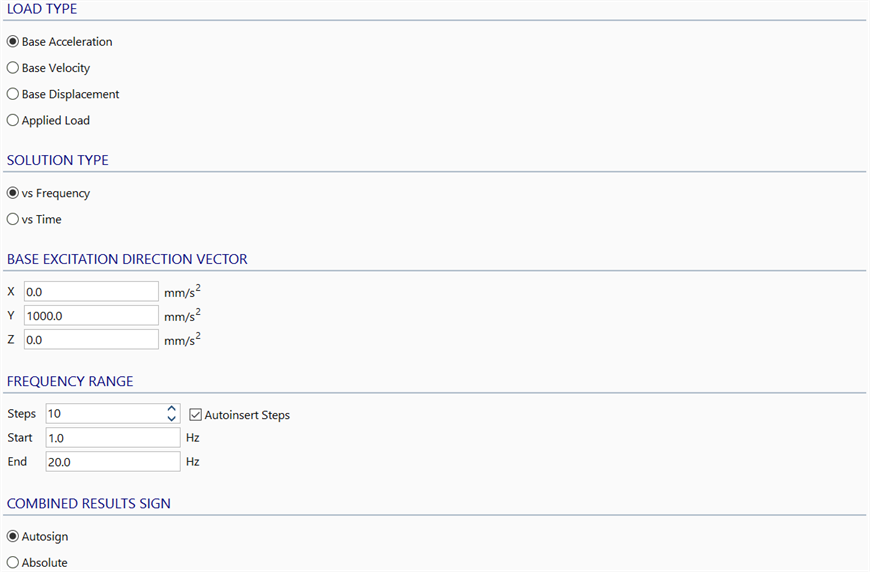This screenshot has width=870, height=572.
Task: Toggle the Autoinsert Steps checkbox
Action: [195, 414]
